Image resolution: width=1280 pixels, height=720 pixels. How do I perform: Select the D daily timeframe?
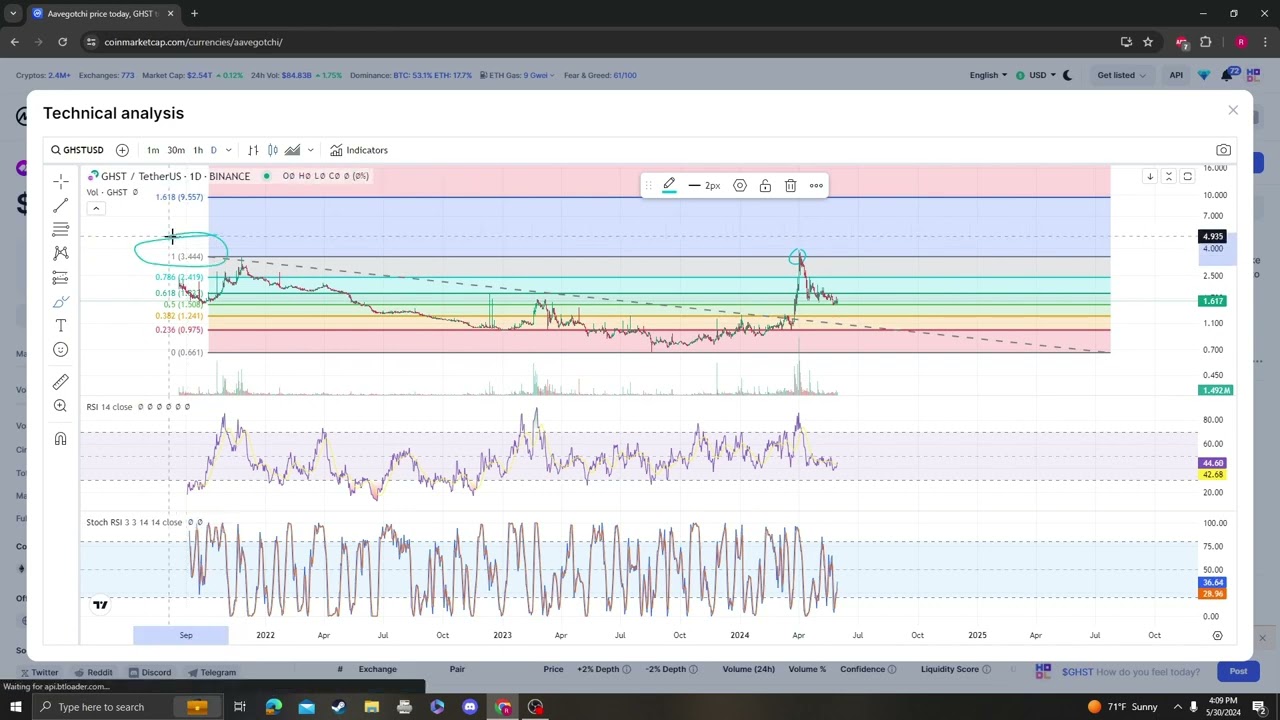[x=213, y=150]
